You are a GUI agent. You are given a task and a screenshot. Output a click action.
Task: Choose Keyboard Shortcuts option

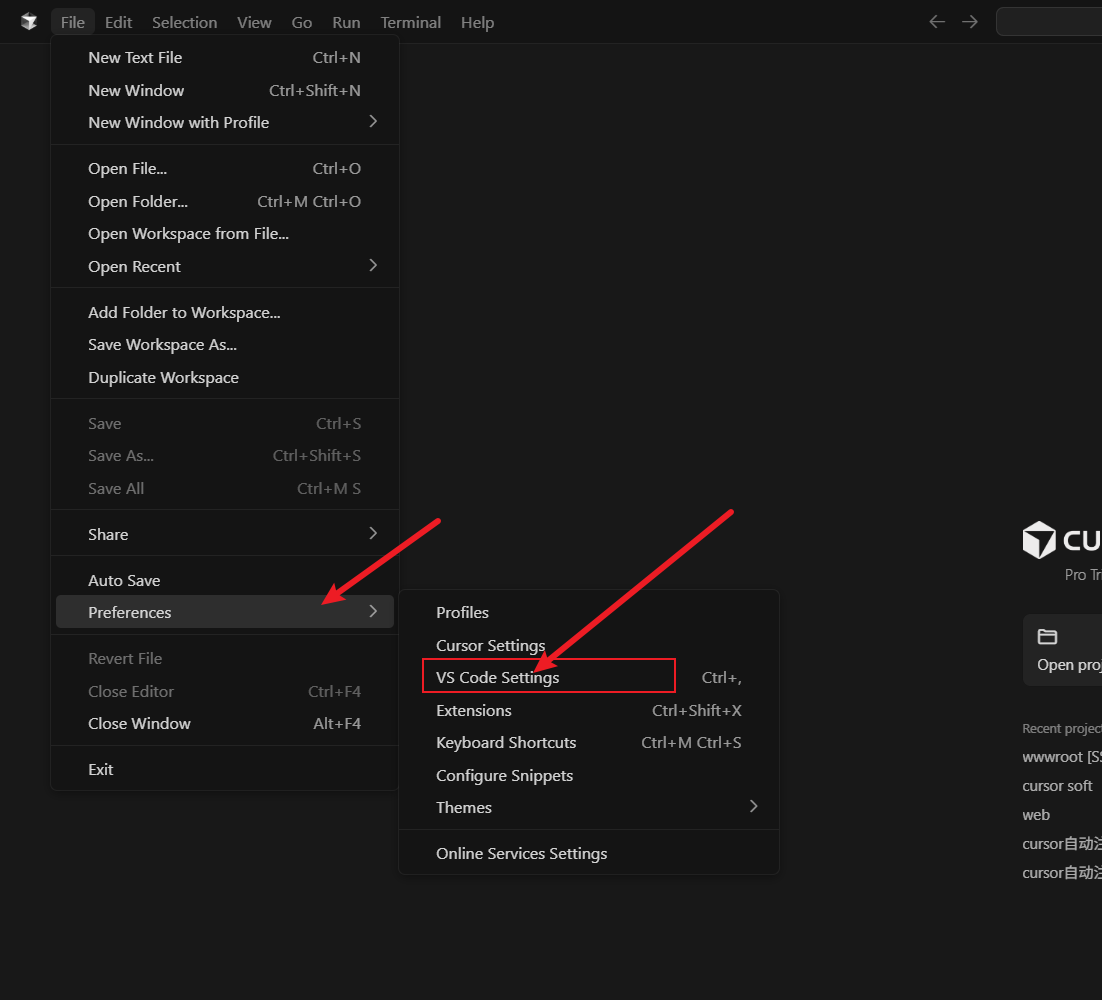pyautogui.click(x=506, y=742)
